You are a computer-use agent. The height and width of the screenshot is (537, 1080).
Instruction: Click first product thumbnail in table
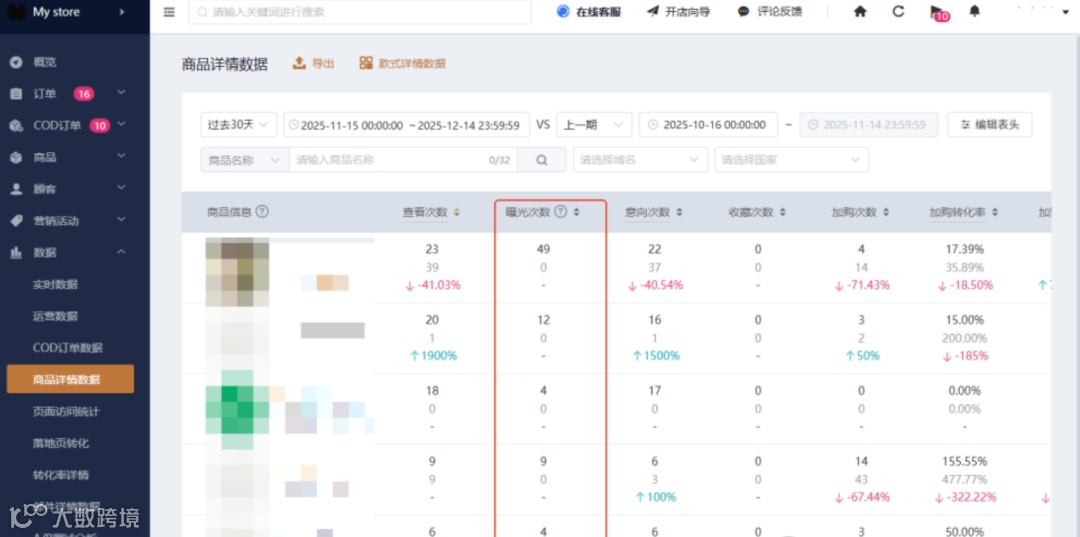click(238, 272)
